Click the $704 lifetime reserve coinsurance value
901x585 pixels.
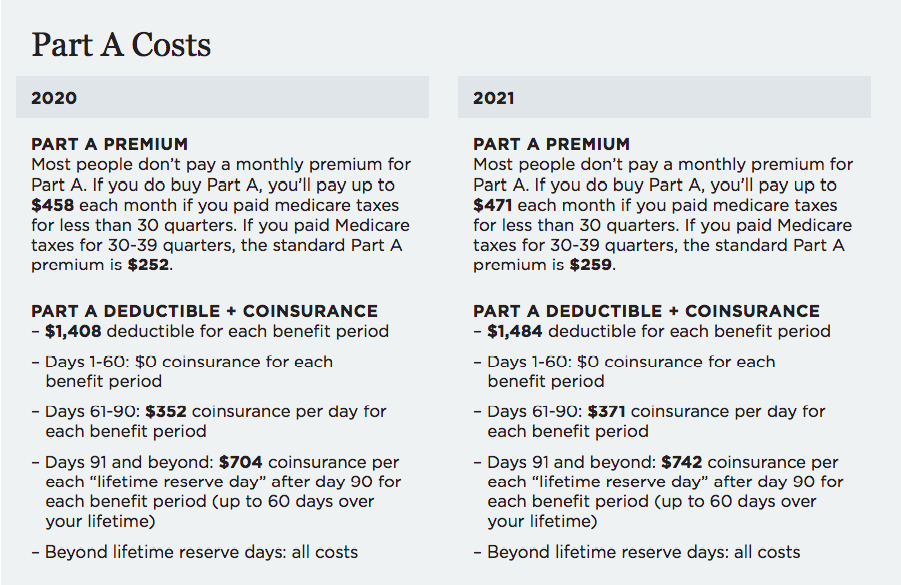pyautogui.click(x=241, y=462)
